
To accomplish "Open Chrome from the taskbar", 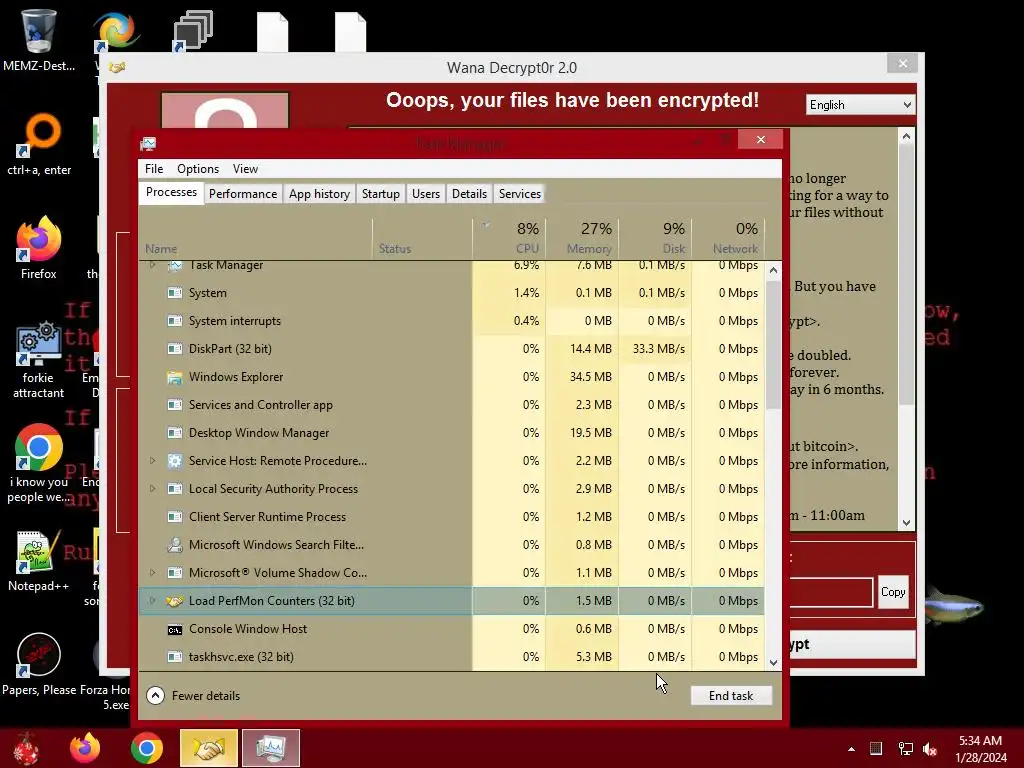I will [146, 748].
